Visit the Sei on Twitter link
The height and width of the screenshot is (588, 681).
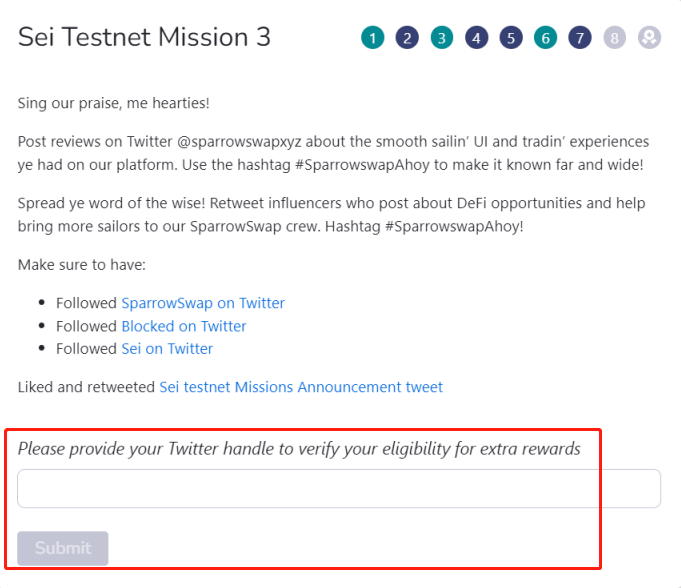pyautogui.click(x=167, y=349)
